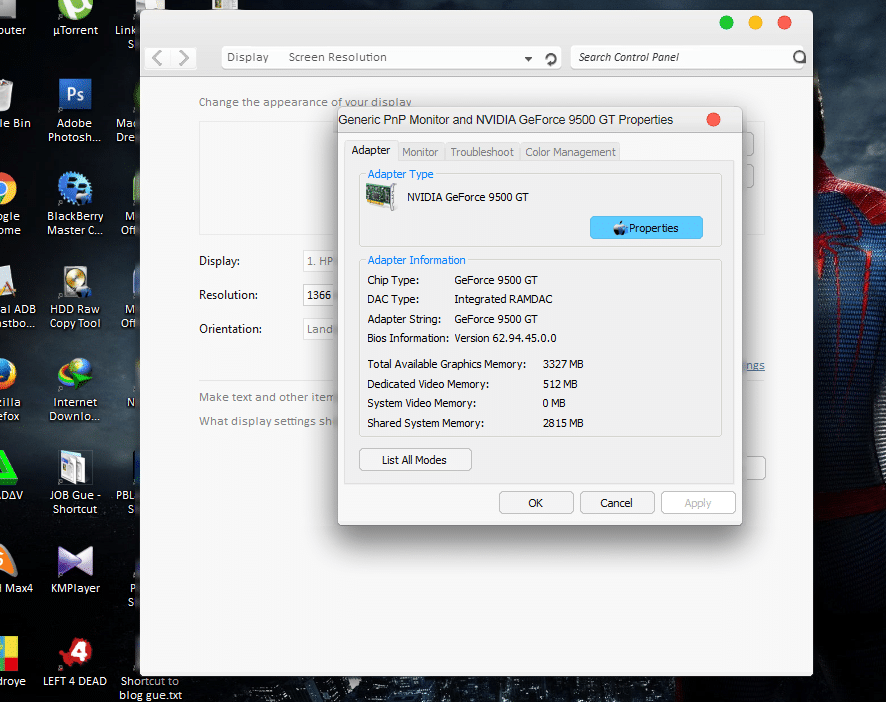Click the List All Modes button
886x702 pixels.
415,460
